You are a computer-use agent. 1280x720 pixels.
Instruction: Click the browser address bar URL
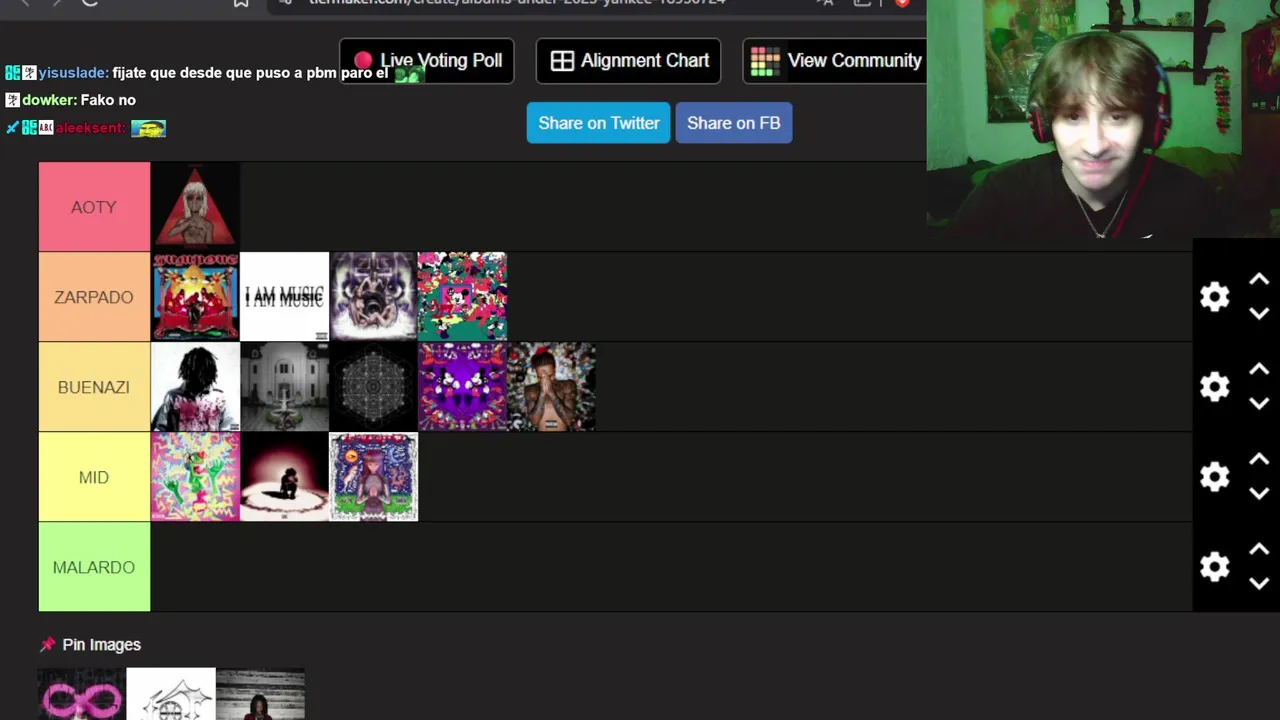click(517, 3)
